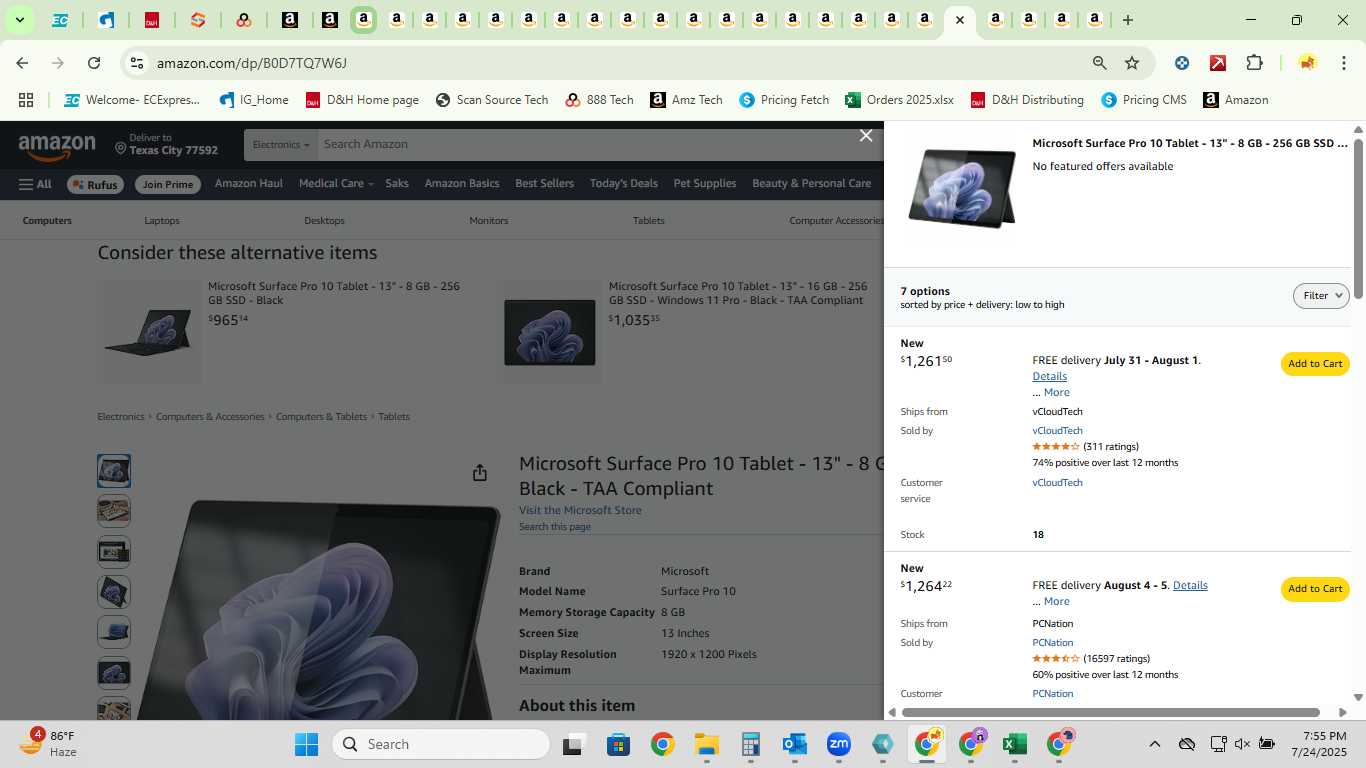
Task: Open Today's Deals nav item
Action: 624,184
